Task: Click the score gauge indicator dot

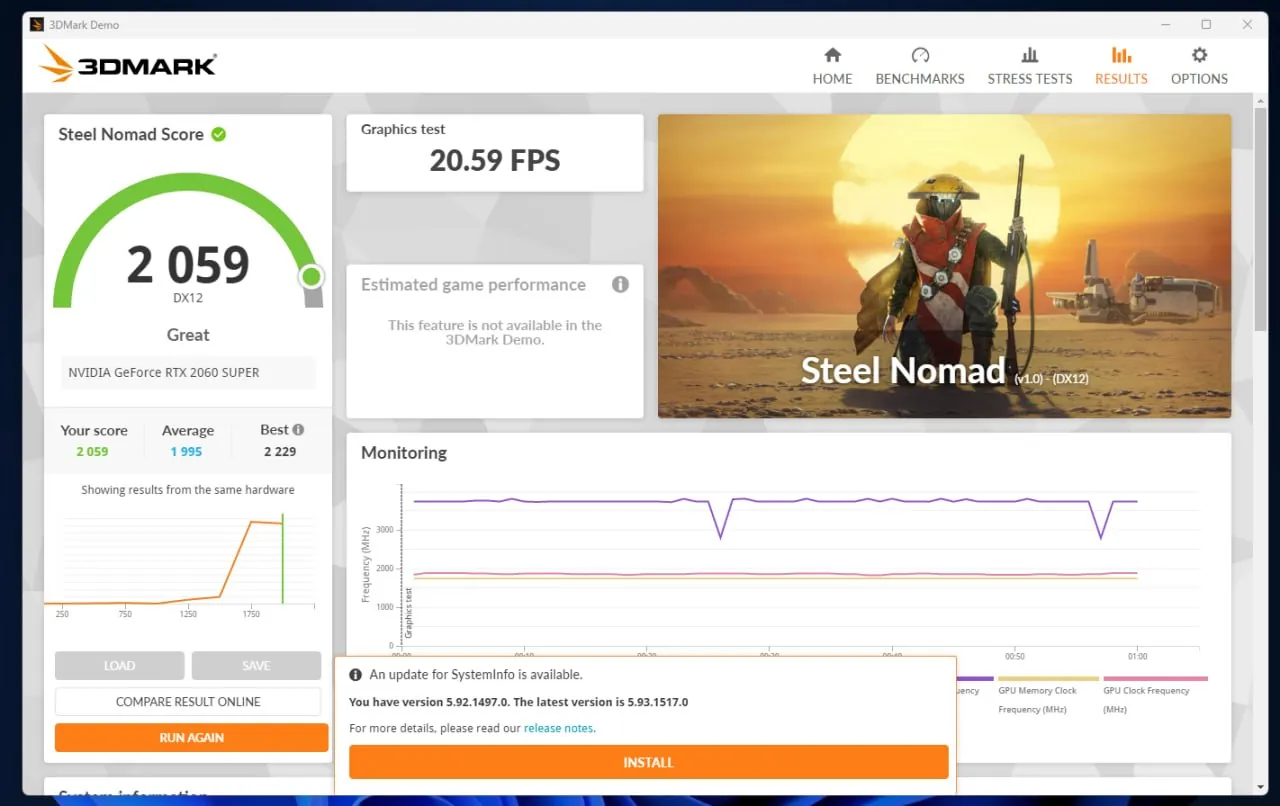Action: click(x=311, y=276)
